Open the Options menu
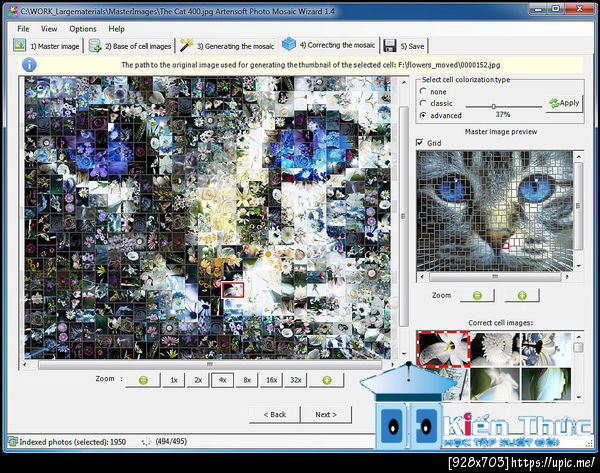 coord(83,29)
